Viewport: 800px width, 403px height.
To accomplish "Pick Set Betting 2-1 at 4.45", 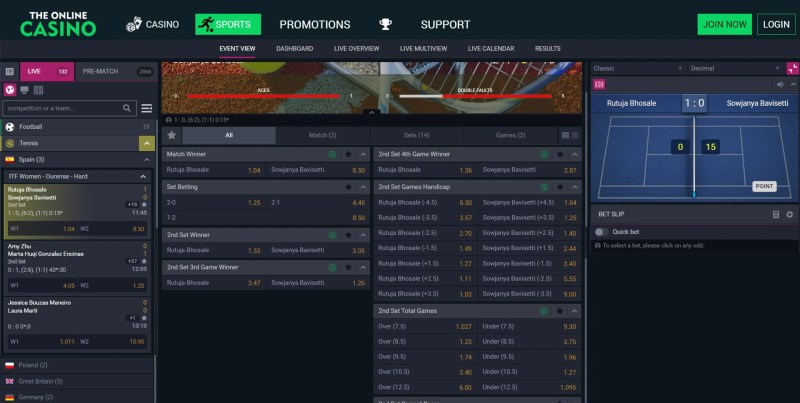I will 318,203.
